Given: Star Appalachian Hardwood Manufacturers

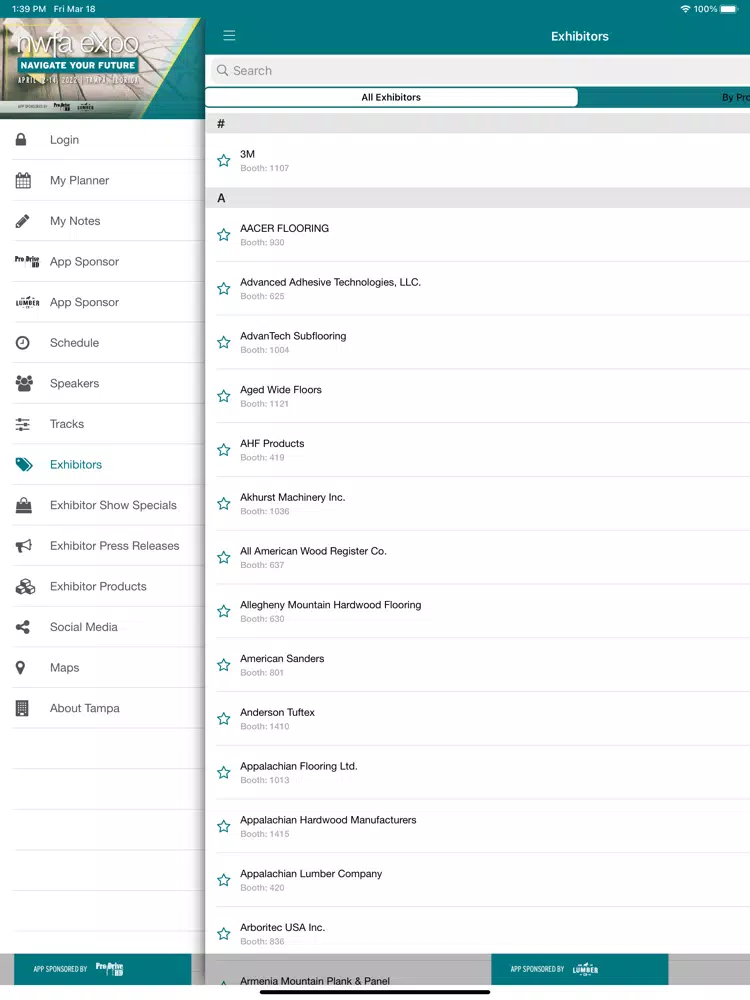Looking at the screenshot, I should tap(223, 827).
